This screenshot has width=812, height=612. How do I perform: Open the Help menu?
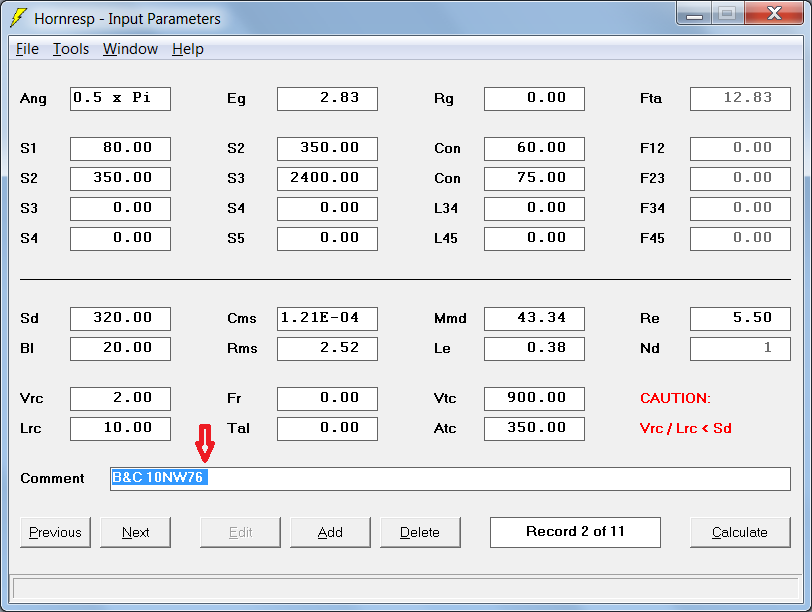point(187,49)
